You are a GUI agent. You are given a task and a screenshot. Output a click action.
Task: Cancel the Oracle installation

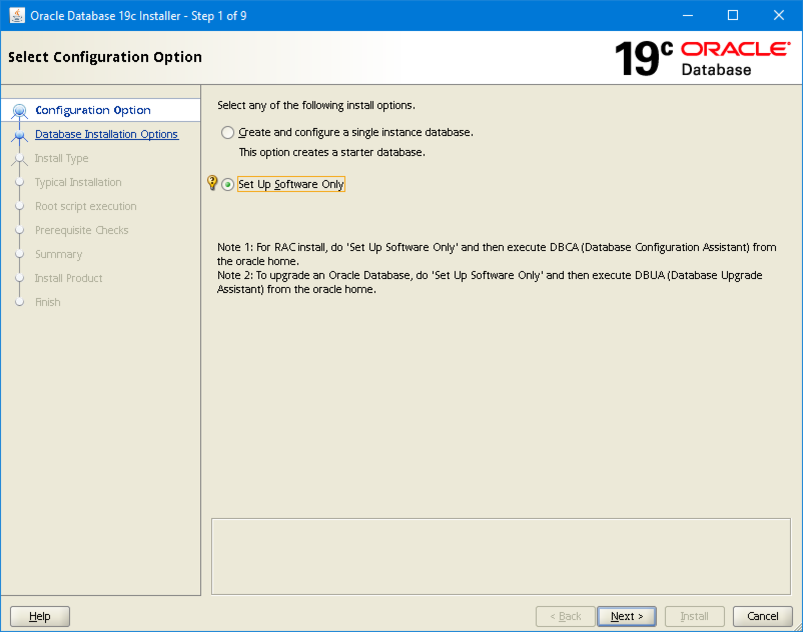(762, 616)
